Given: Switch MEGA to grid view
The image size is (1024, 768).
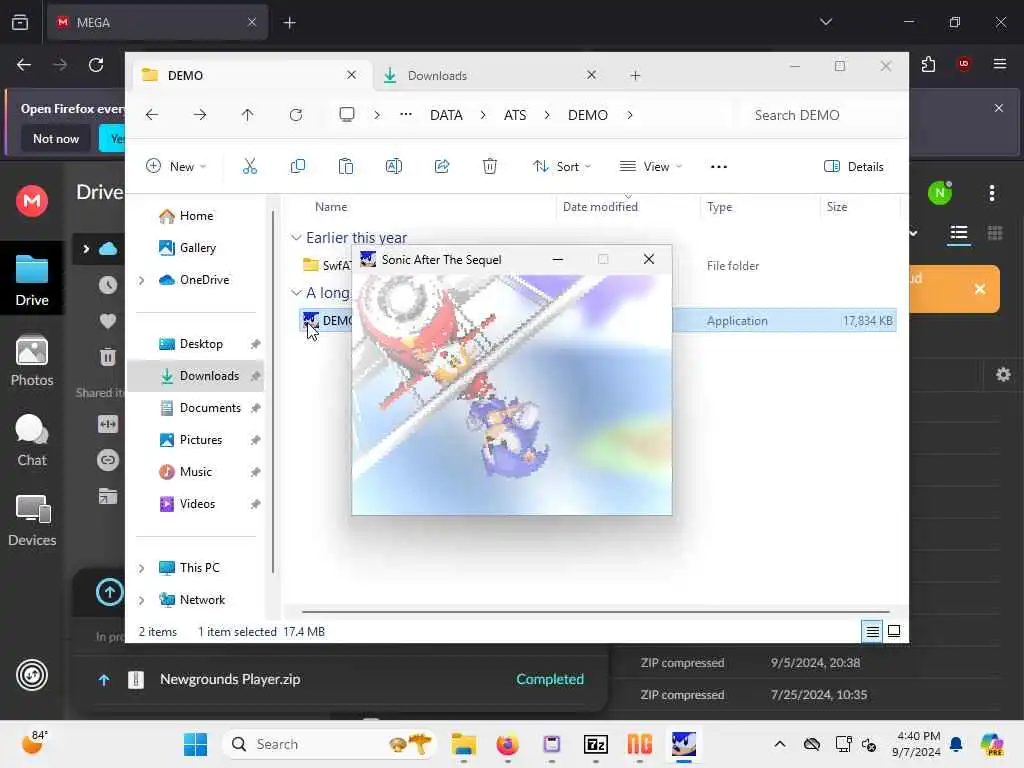Looking at the screenshot, I should [x=995, y=233].
